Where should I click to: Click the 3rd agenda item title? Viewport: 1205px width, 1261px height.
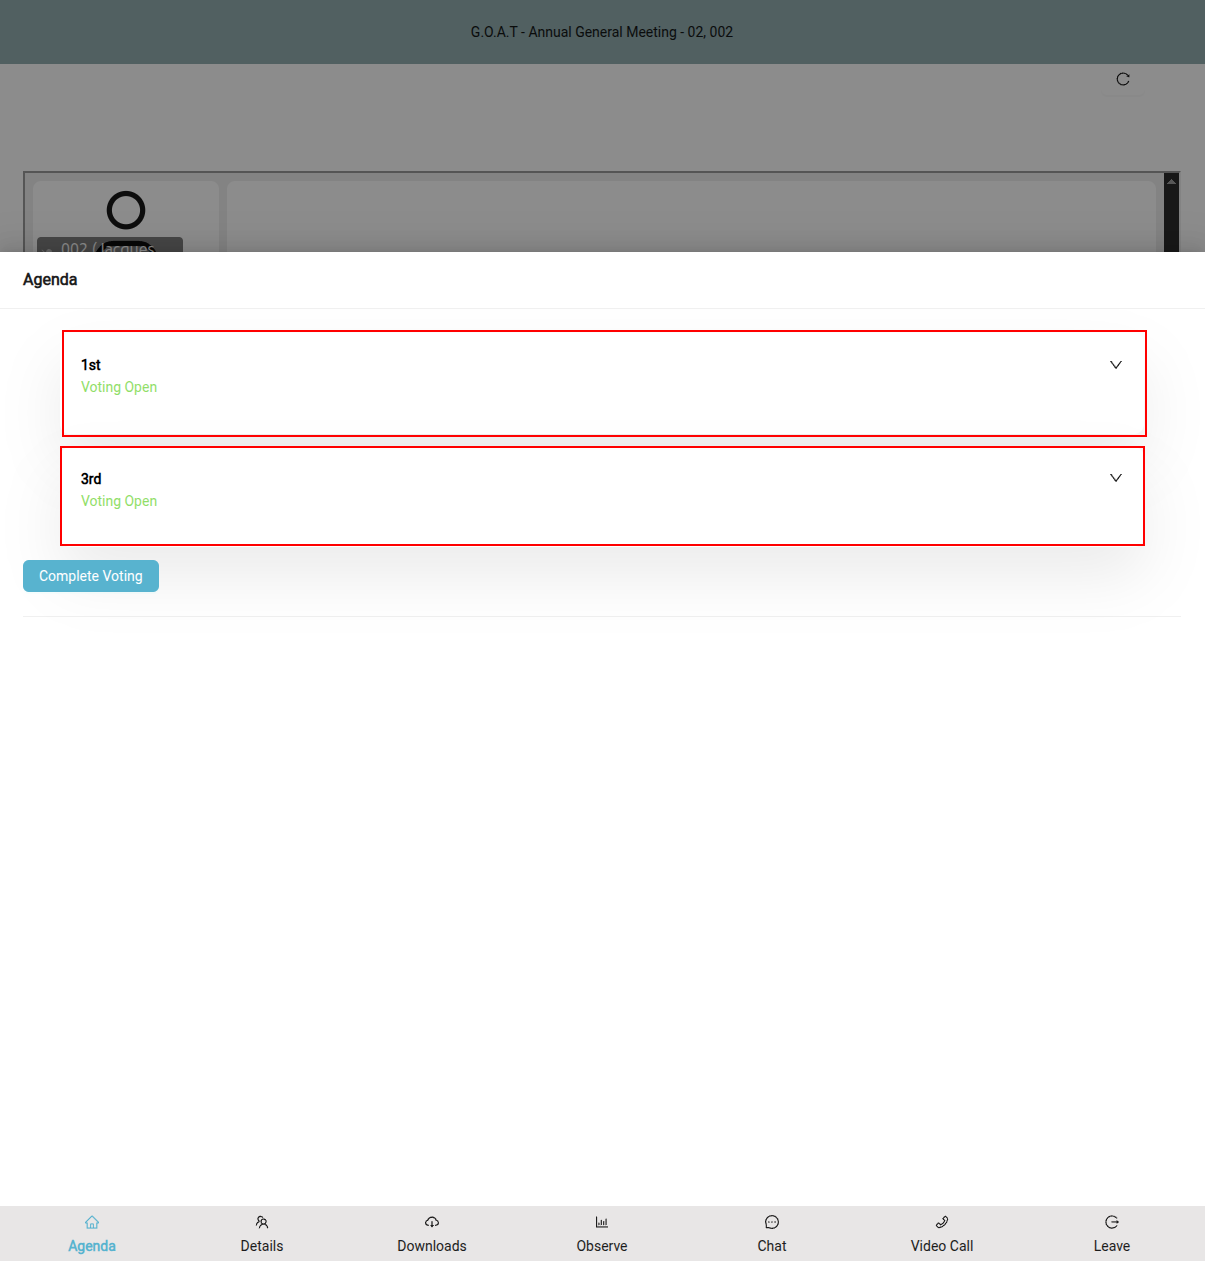[91, 479]
